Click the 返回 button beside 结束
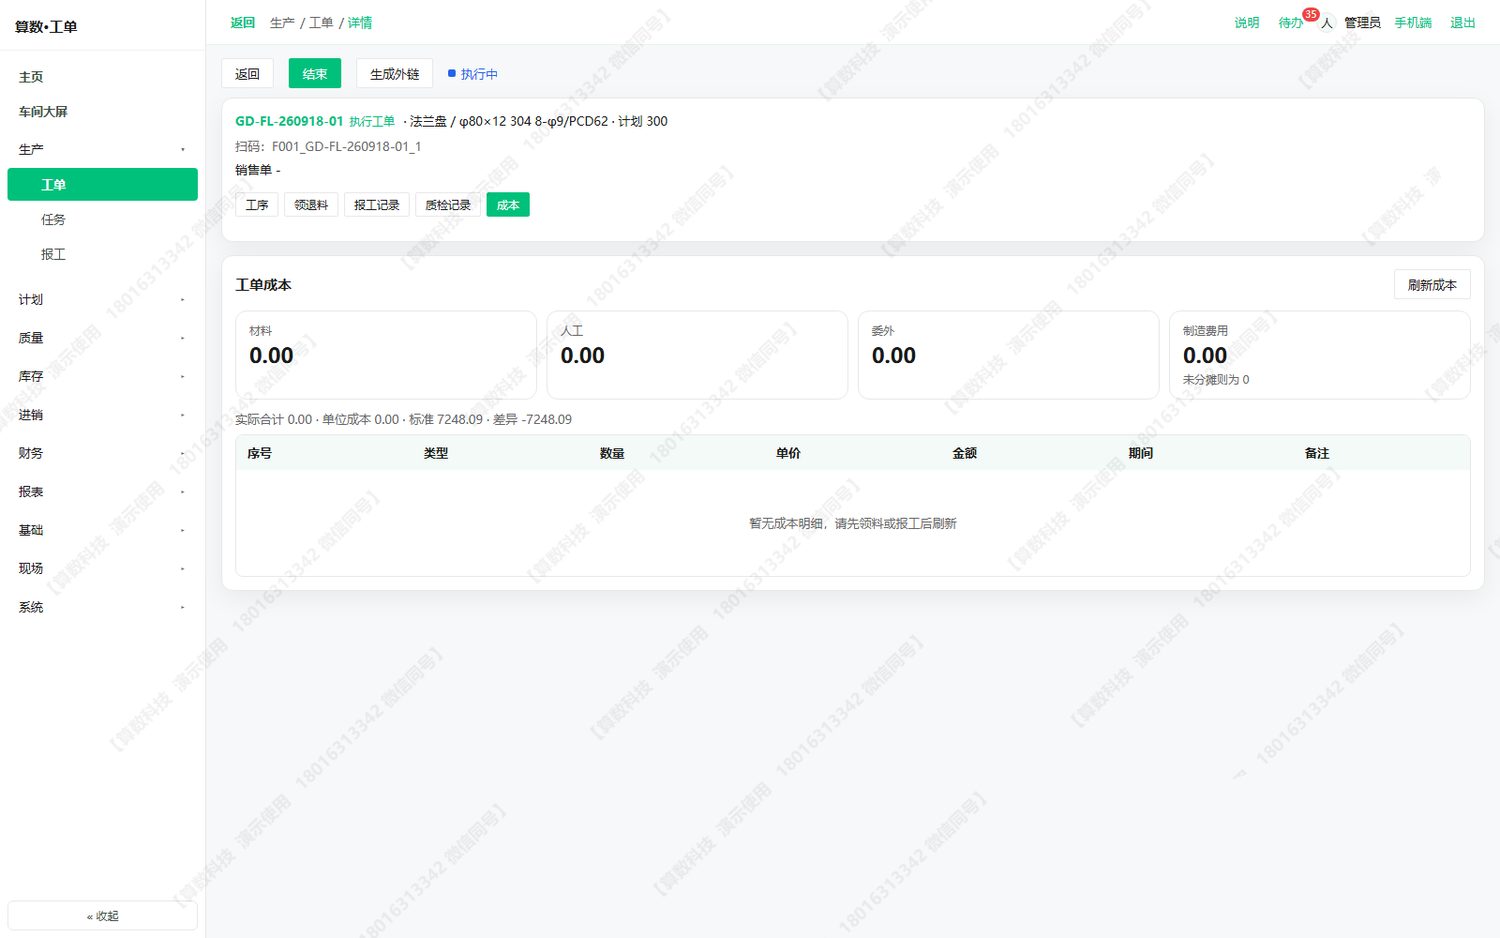This screenshot has height=938, width=1500. point(247,74)
